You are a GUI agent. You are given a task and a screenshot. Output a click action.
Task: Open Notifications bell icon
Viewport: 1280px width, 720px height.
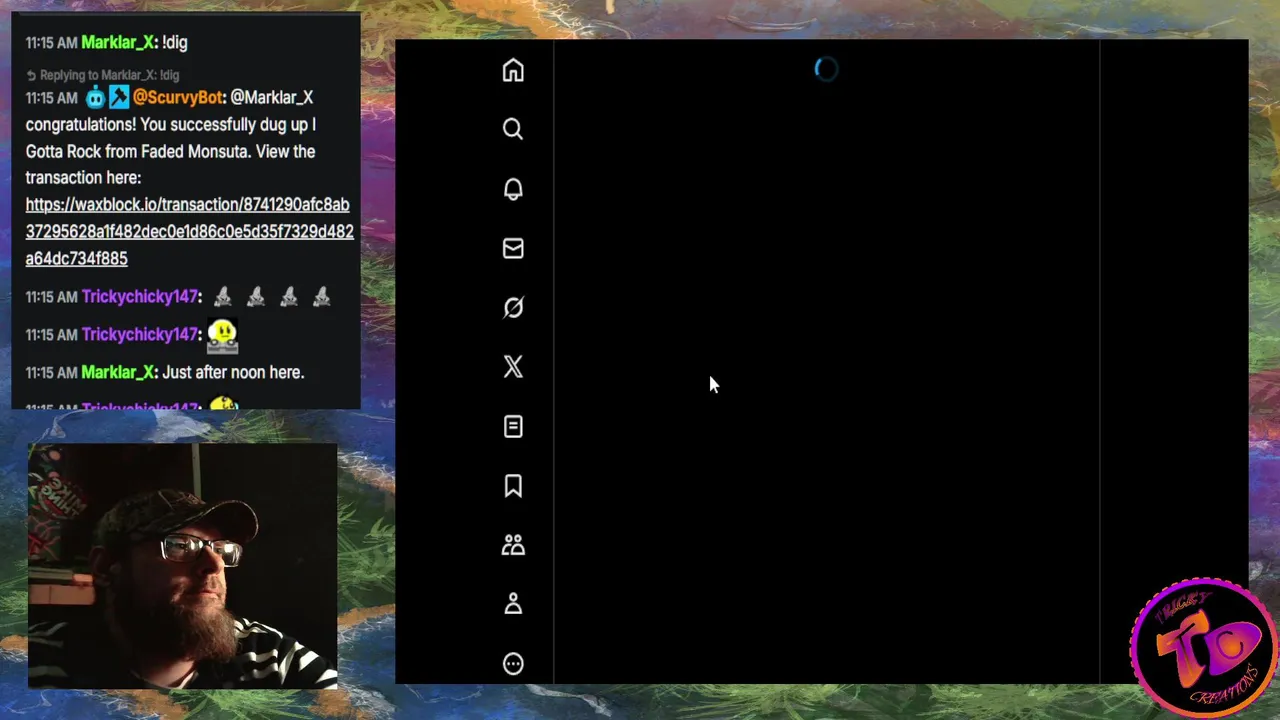tap(513, 189)
